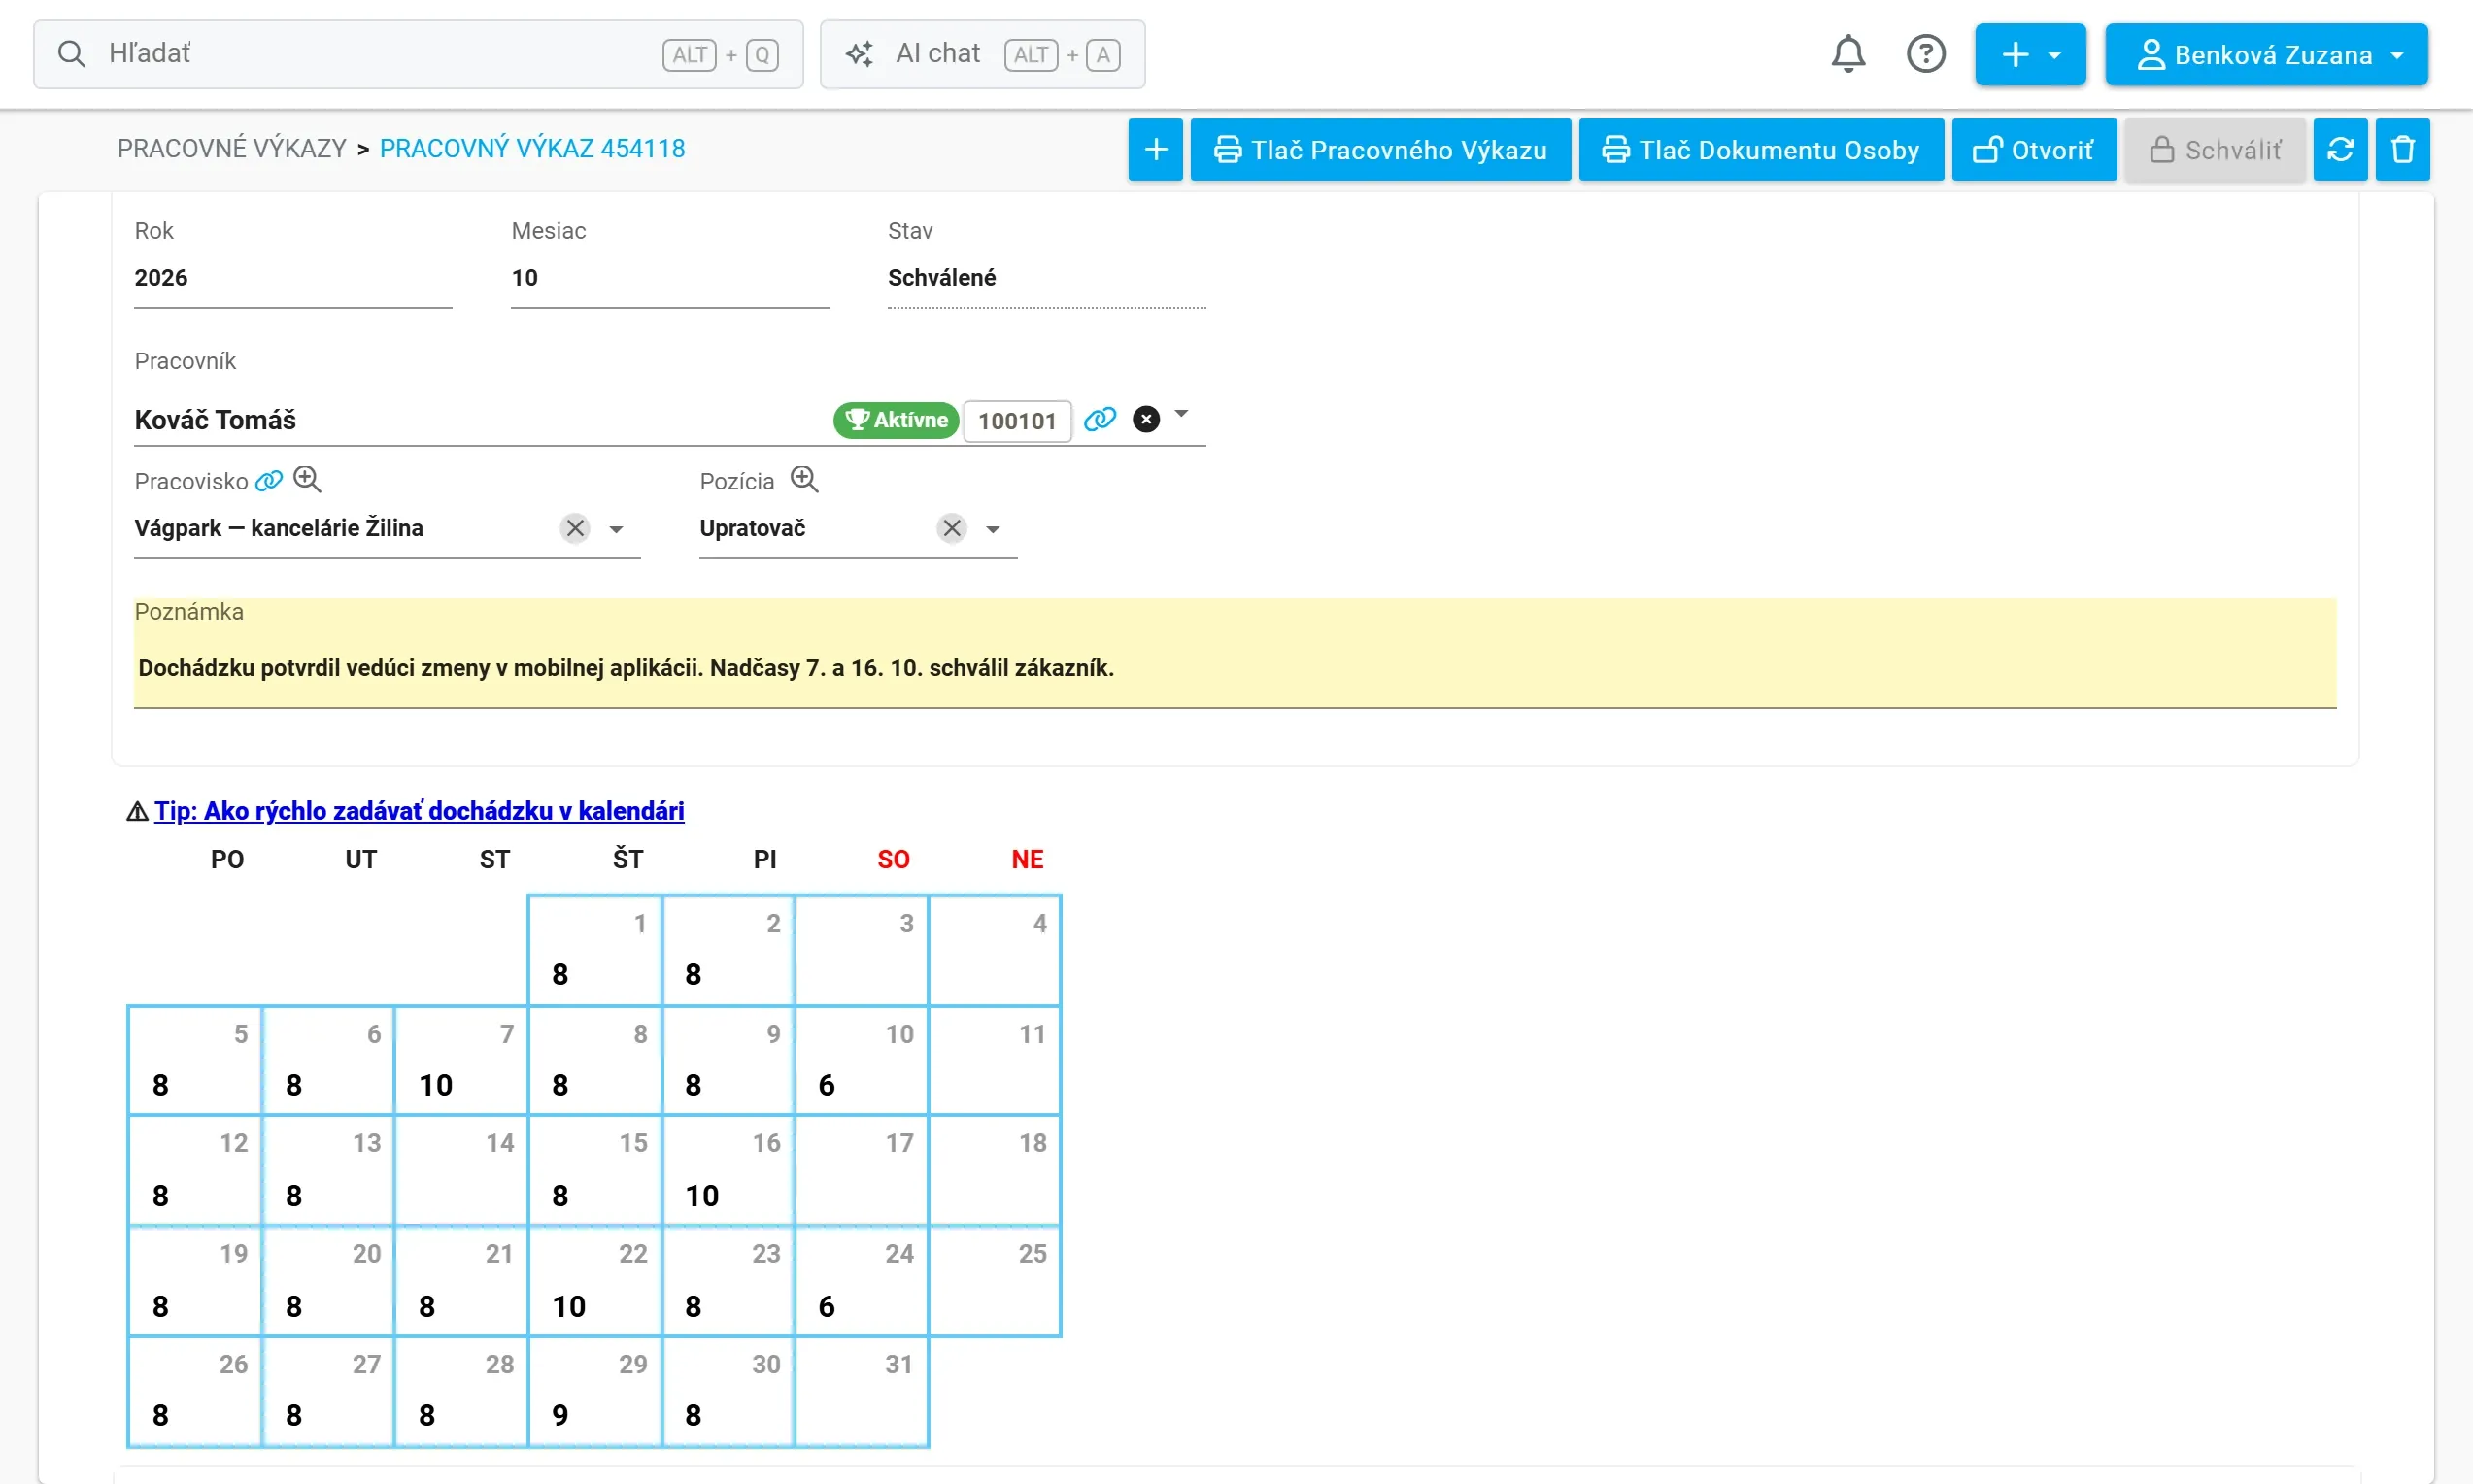Open the linked worker record chain icon
2473x1484 pixels.
coord(1099,419)
